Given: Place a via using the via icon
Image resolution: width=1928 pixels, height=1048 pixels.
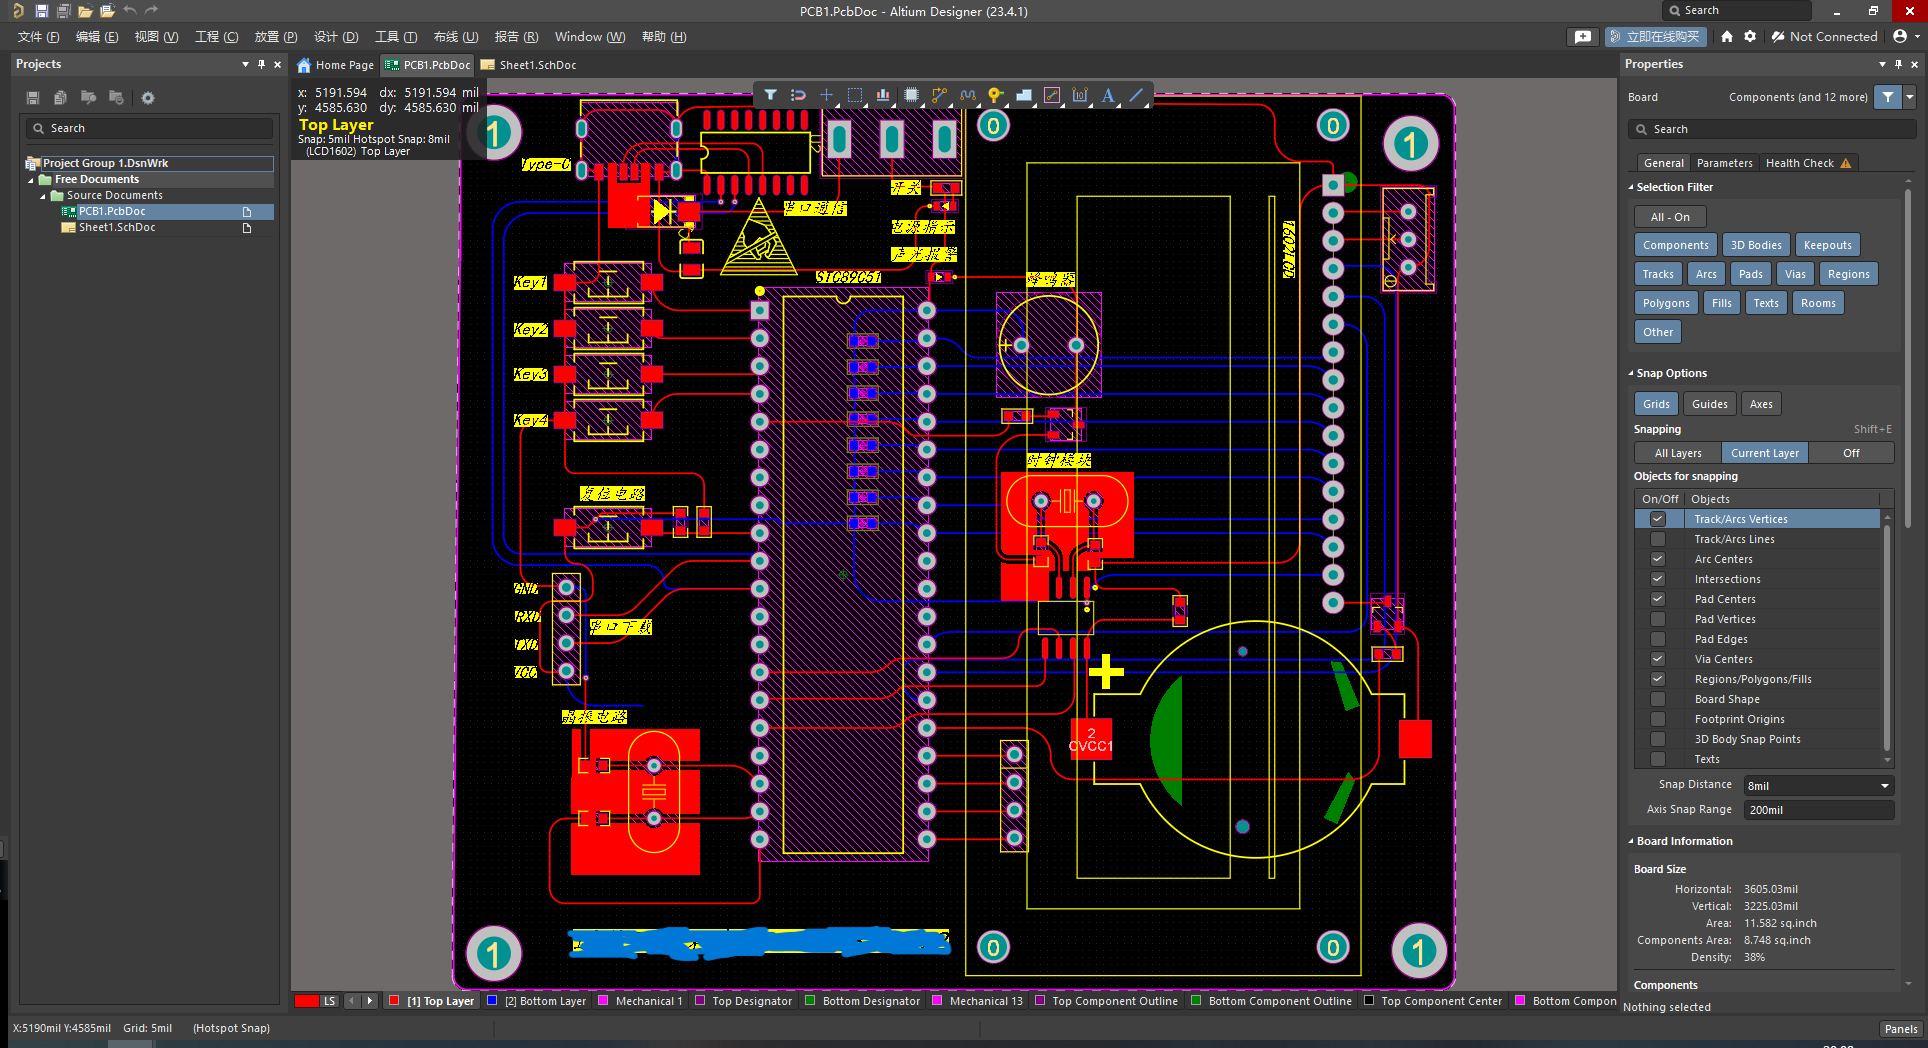Looking at the screenshot, I should coord(995,95).
